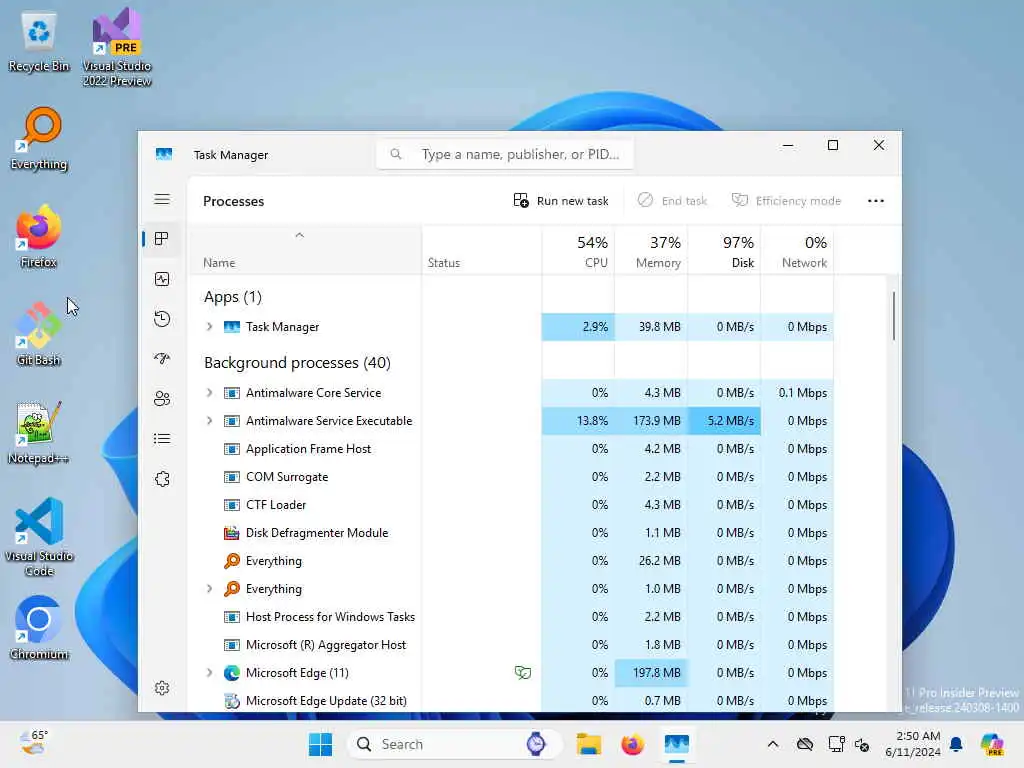This screenshot has width=1024, height=768.
Task: Open Recycle Bin desktop icon
Action: 39,42
